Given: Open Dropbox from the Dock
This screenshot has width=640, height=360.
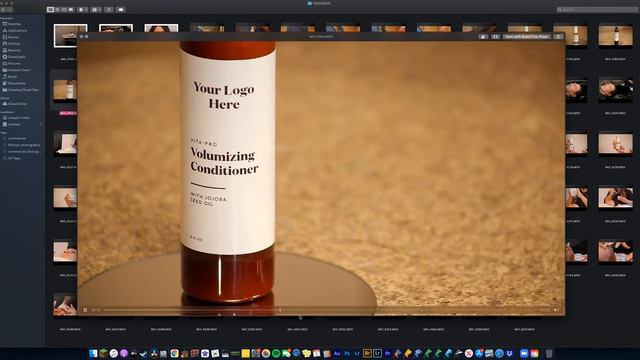Looking at the screenshot, I should click(509, 353).
